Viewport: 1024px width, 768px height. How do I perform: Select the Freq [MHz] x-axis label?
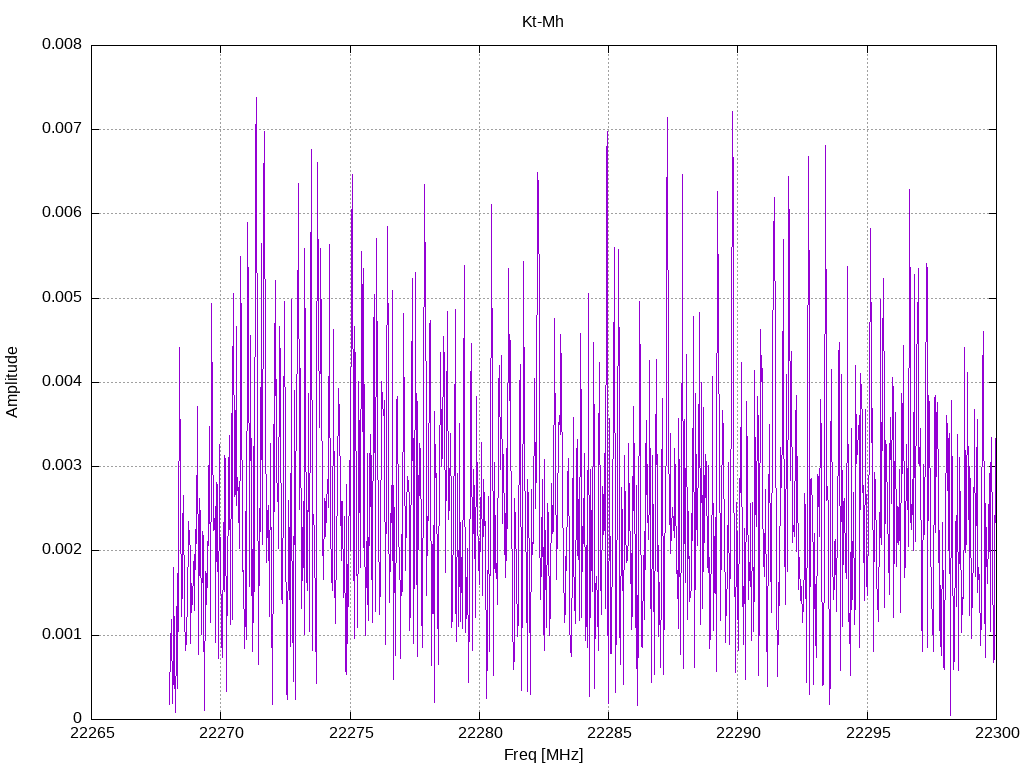point(543,755)
